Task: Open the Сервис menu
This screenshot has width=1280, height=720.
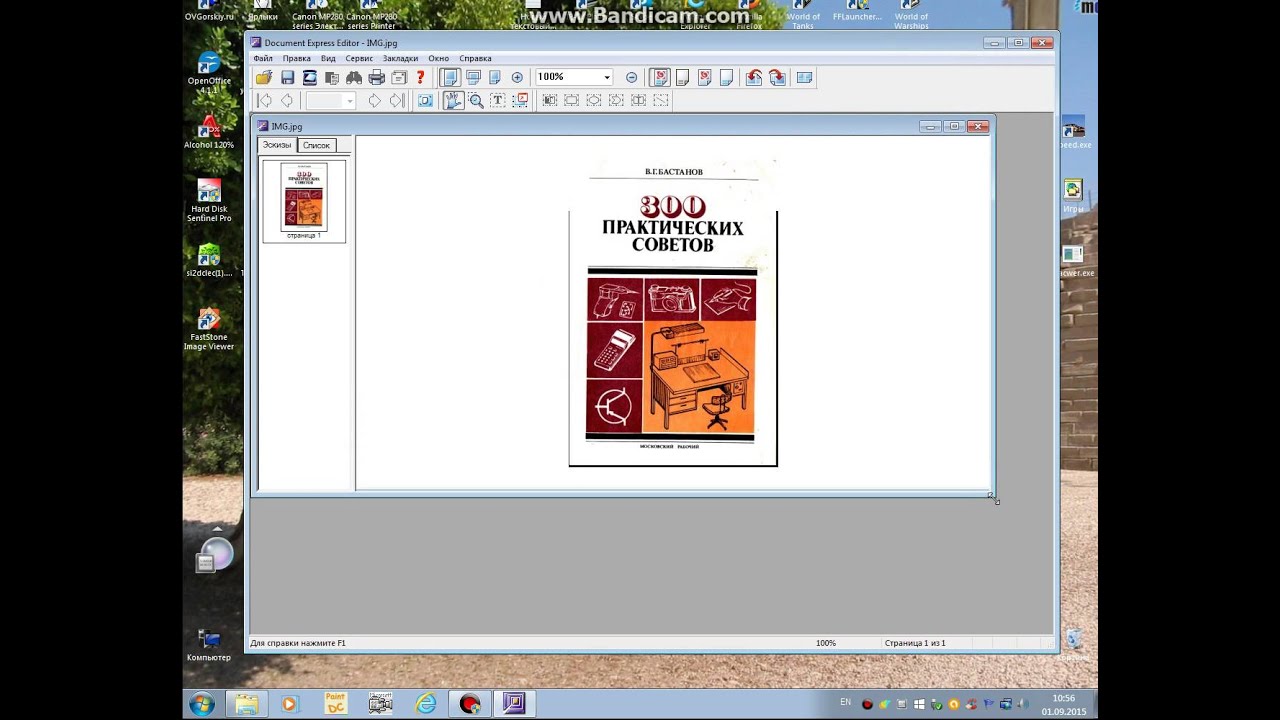Action: point(359,58)
